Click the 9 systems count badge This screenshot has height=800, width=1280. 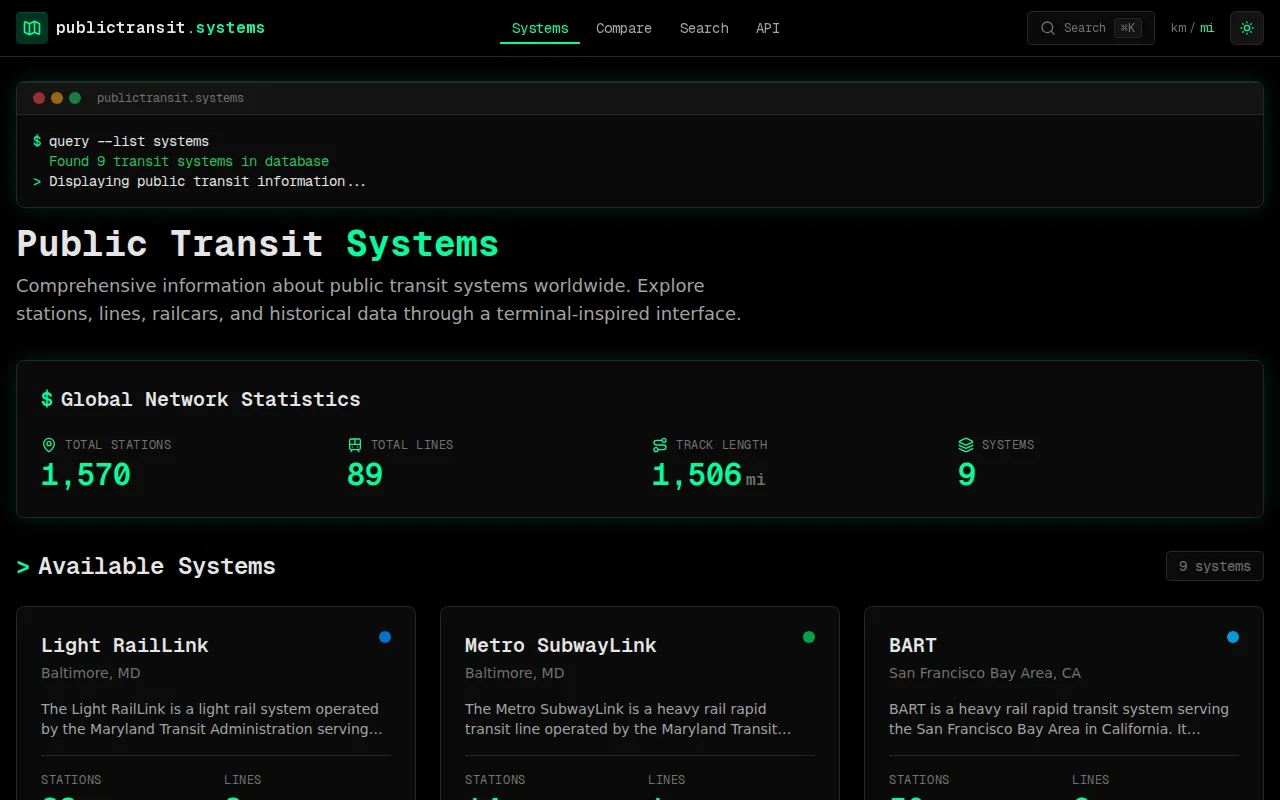[1215, 566]
